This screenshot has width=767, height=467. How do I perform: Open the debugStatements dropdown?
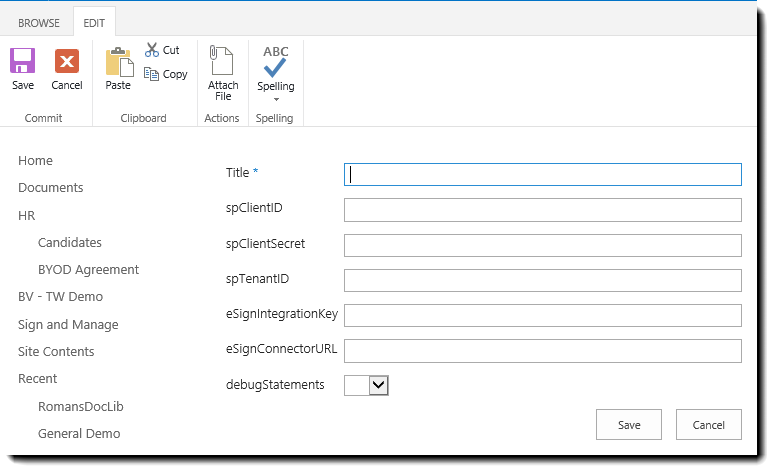click(x=377, y=385)
